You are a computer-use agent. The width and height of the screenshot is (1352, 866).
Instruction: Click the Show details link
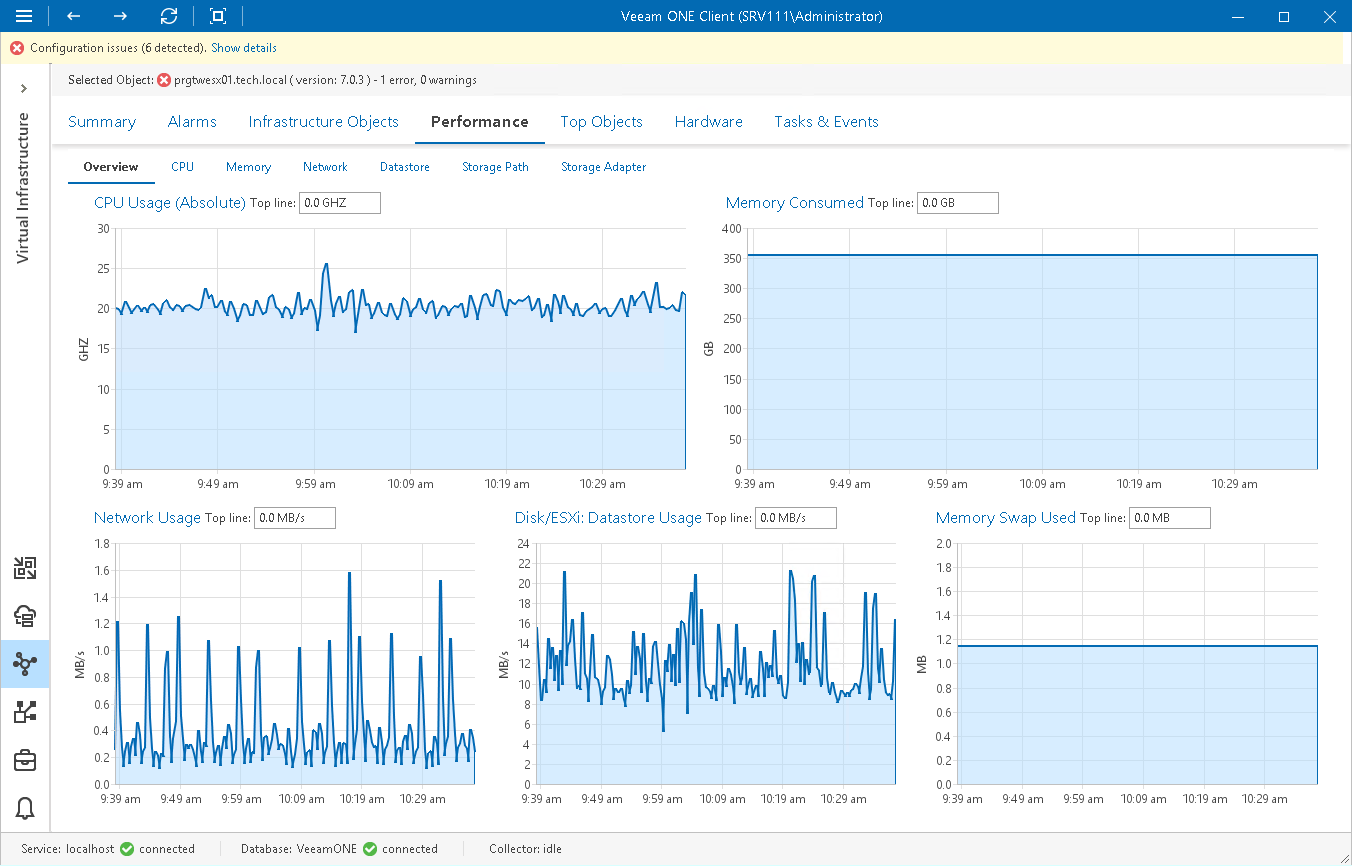pos(244,48)
